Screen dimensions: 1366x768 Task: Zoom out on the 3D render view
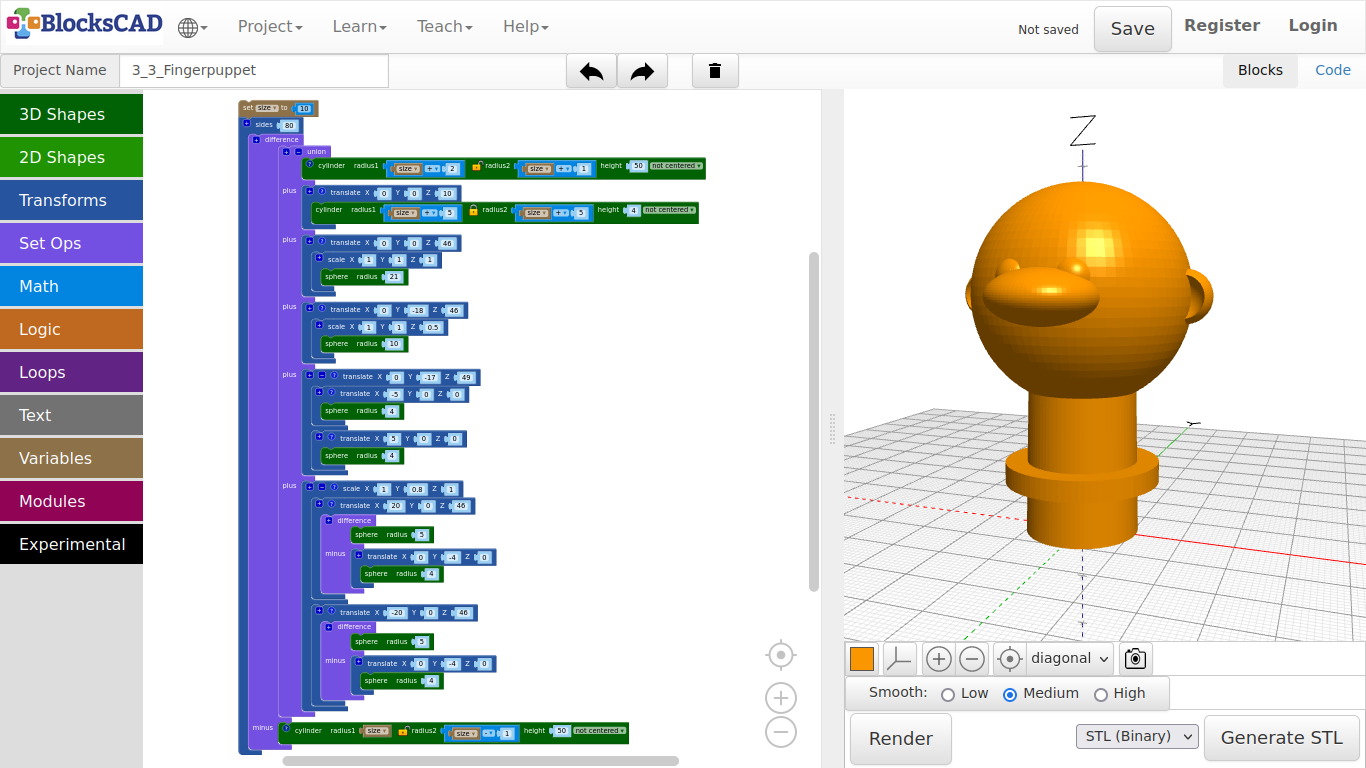[x=972, y=659]
